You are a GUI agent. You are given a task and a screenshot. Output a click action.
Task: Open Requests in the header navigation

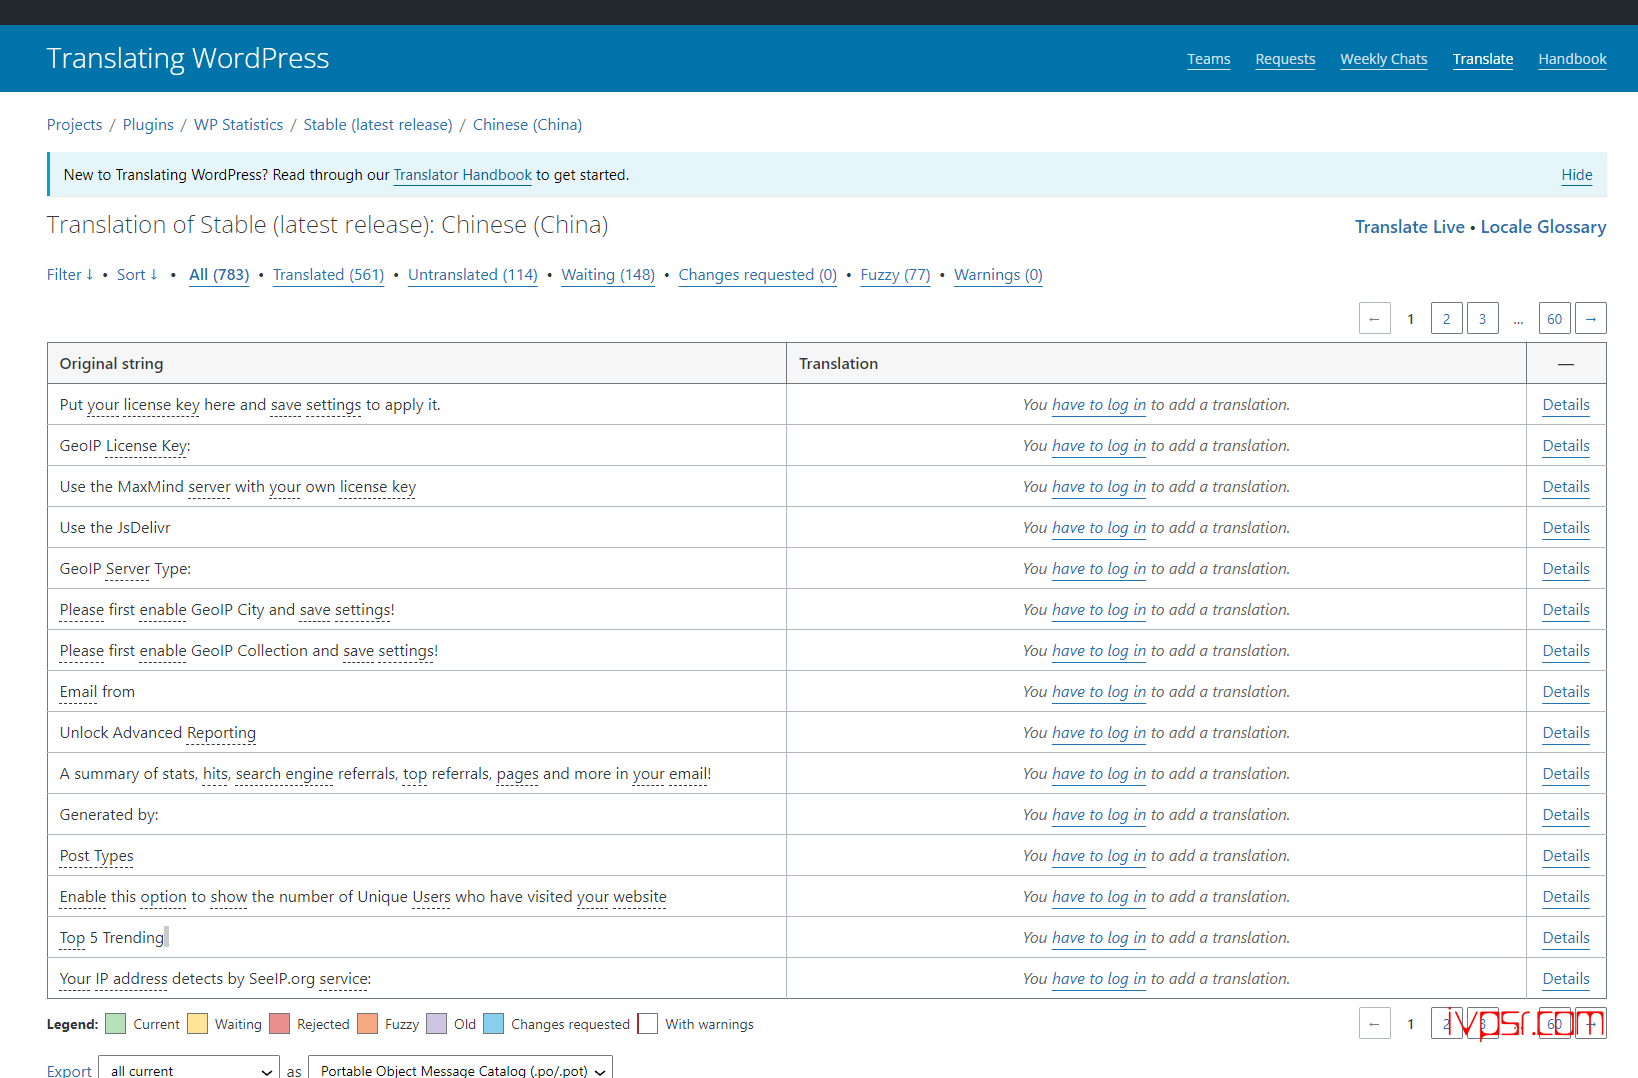click(1285, 59)
